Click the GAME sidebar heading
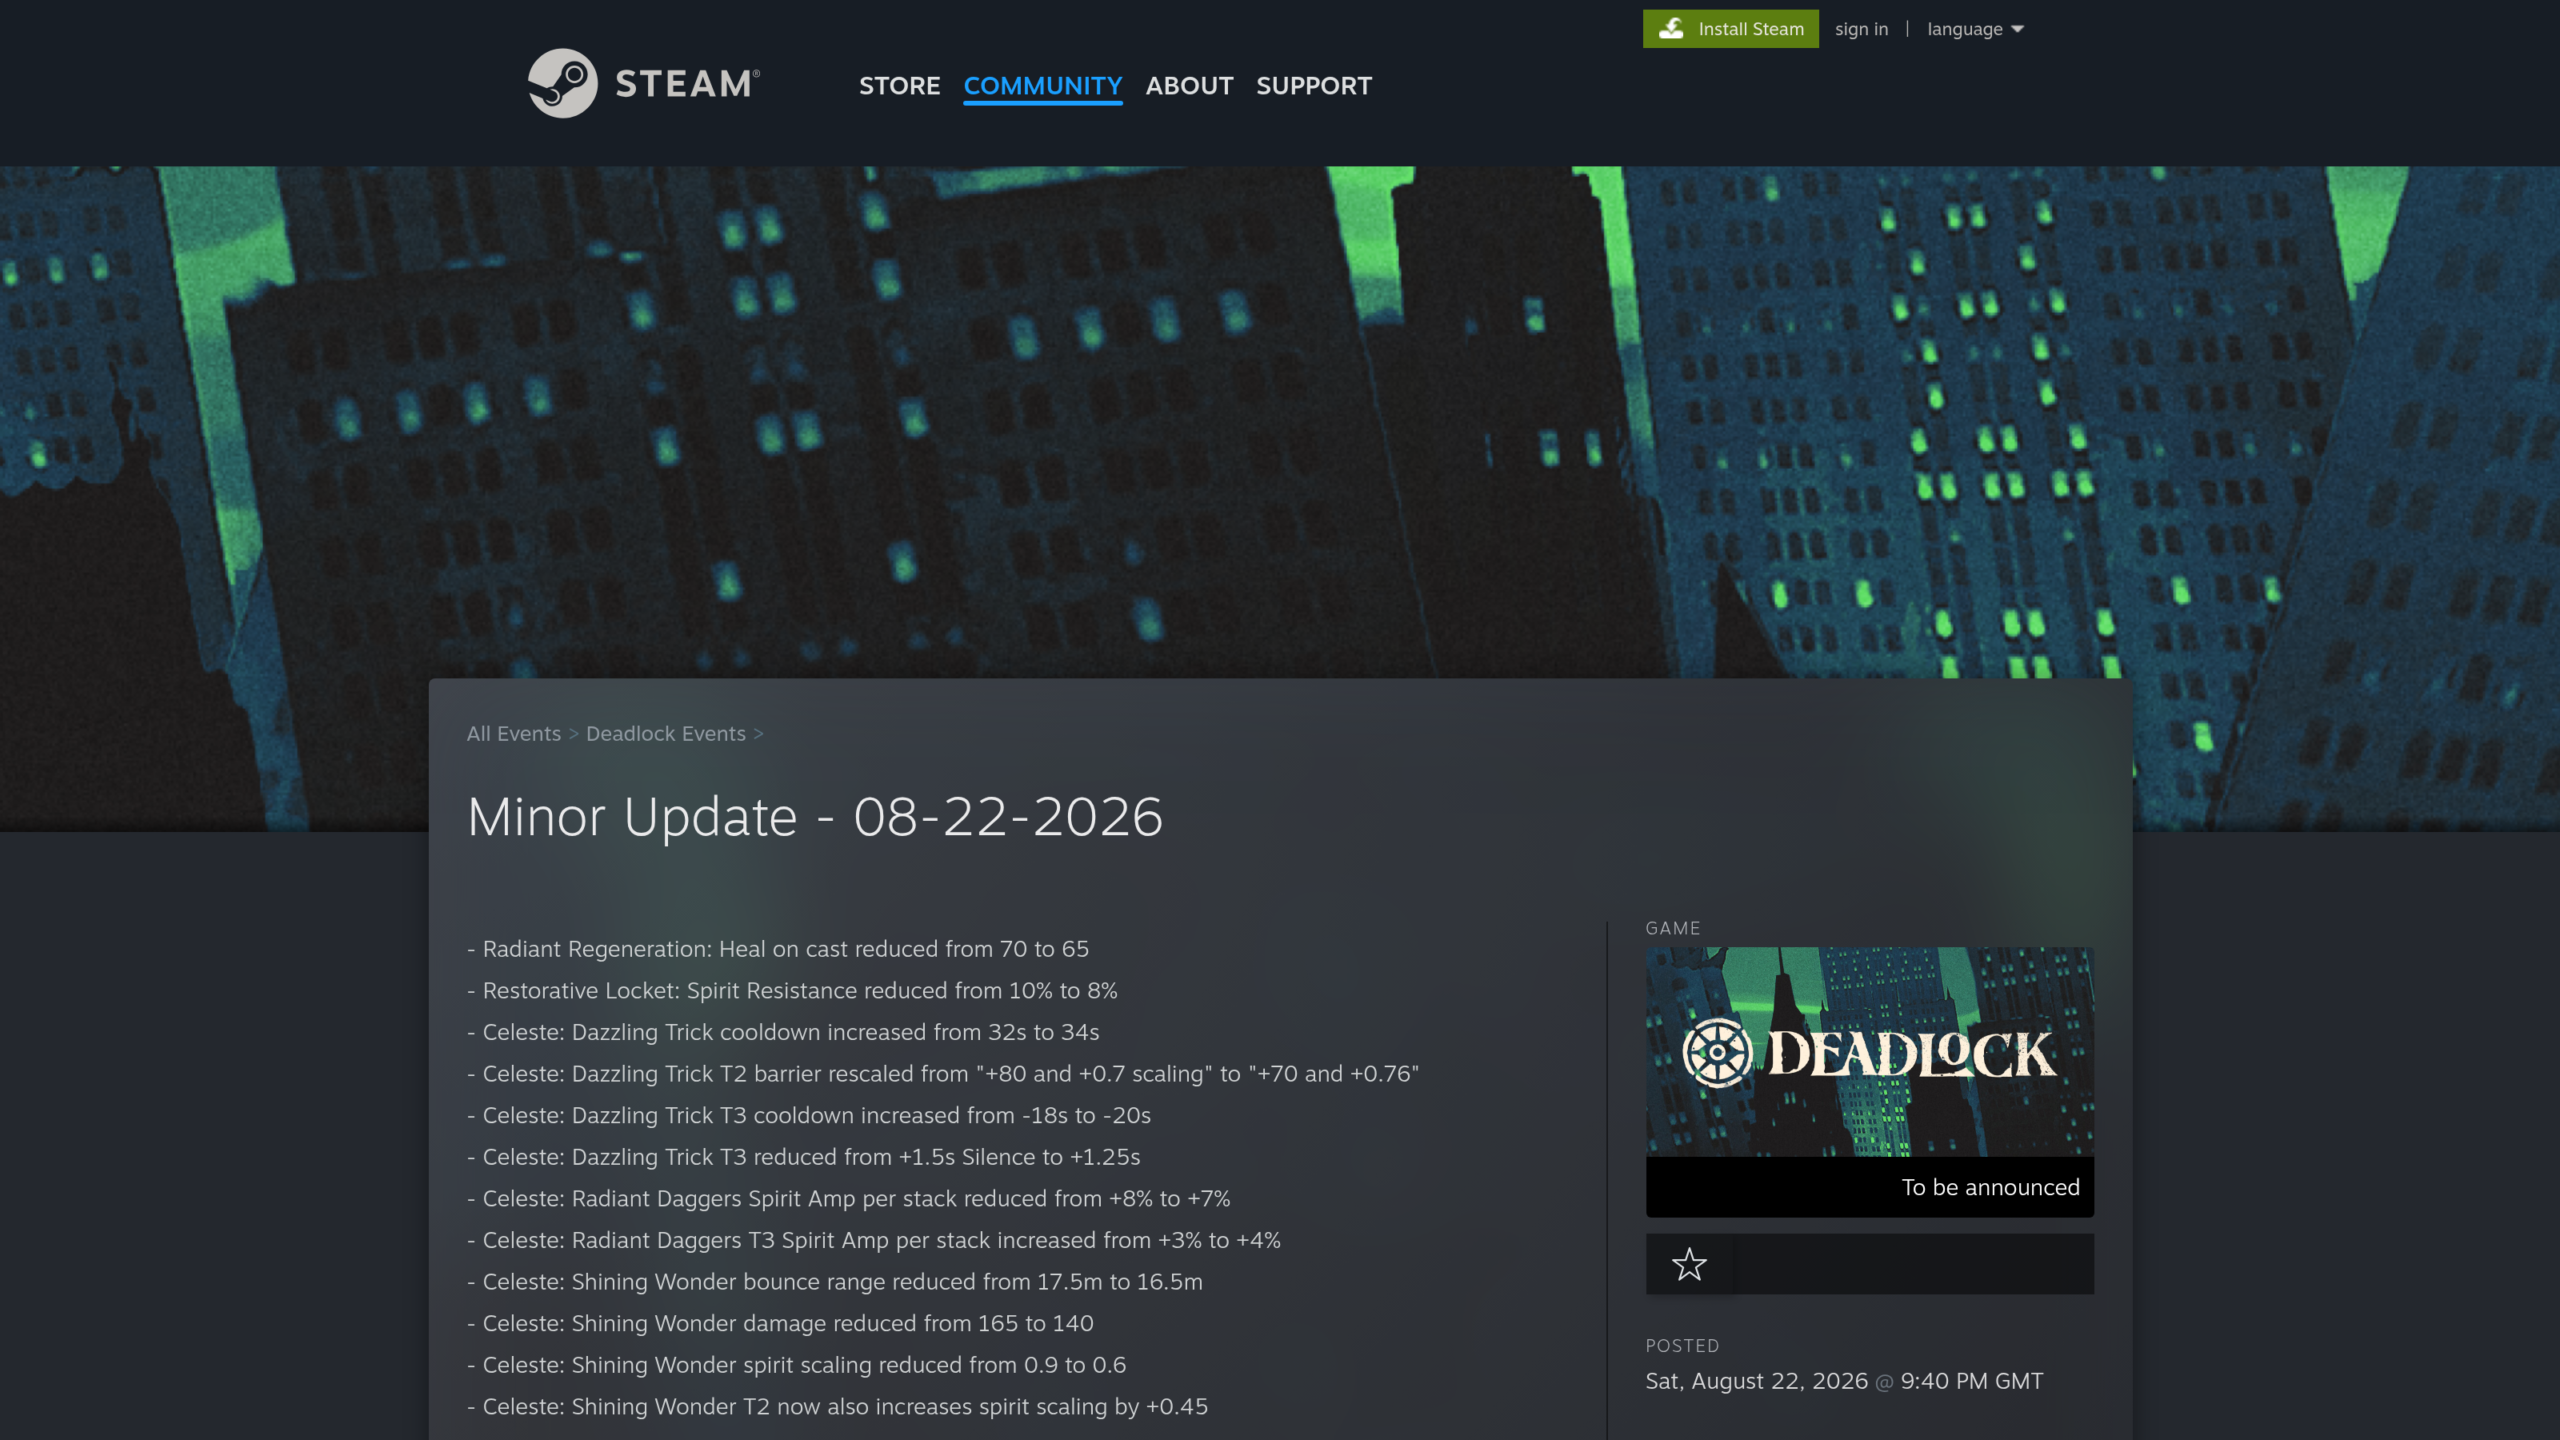 point(1673,928)
